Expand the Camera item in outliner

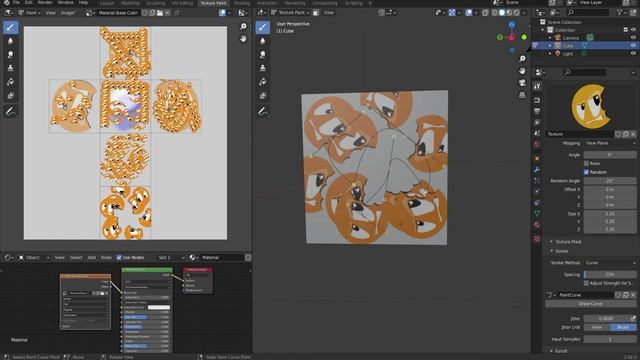[550, 38]
